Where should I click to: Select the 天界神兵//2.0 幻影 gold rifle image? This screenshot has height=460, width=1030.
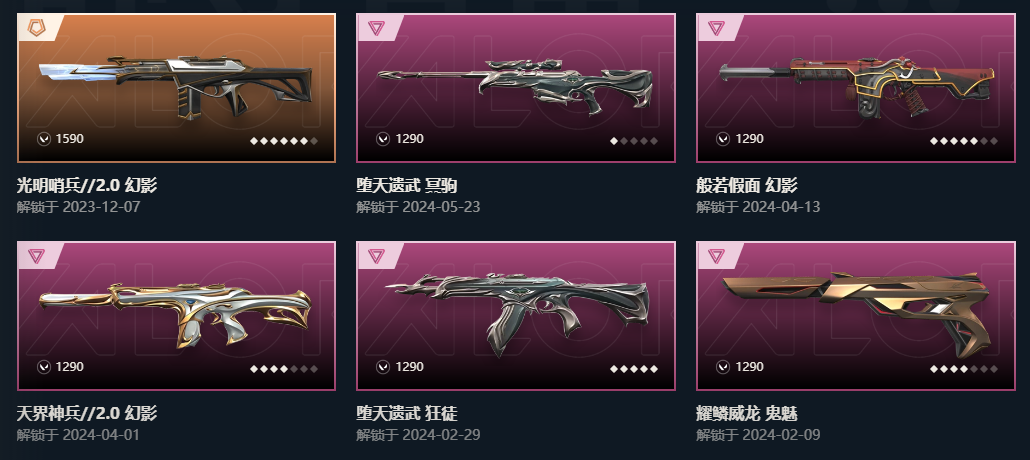[175, 315]
